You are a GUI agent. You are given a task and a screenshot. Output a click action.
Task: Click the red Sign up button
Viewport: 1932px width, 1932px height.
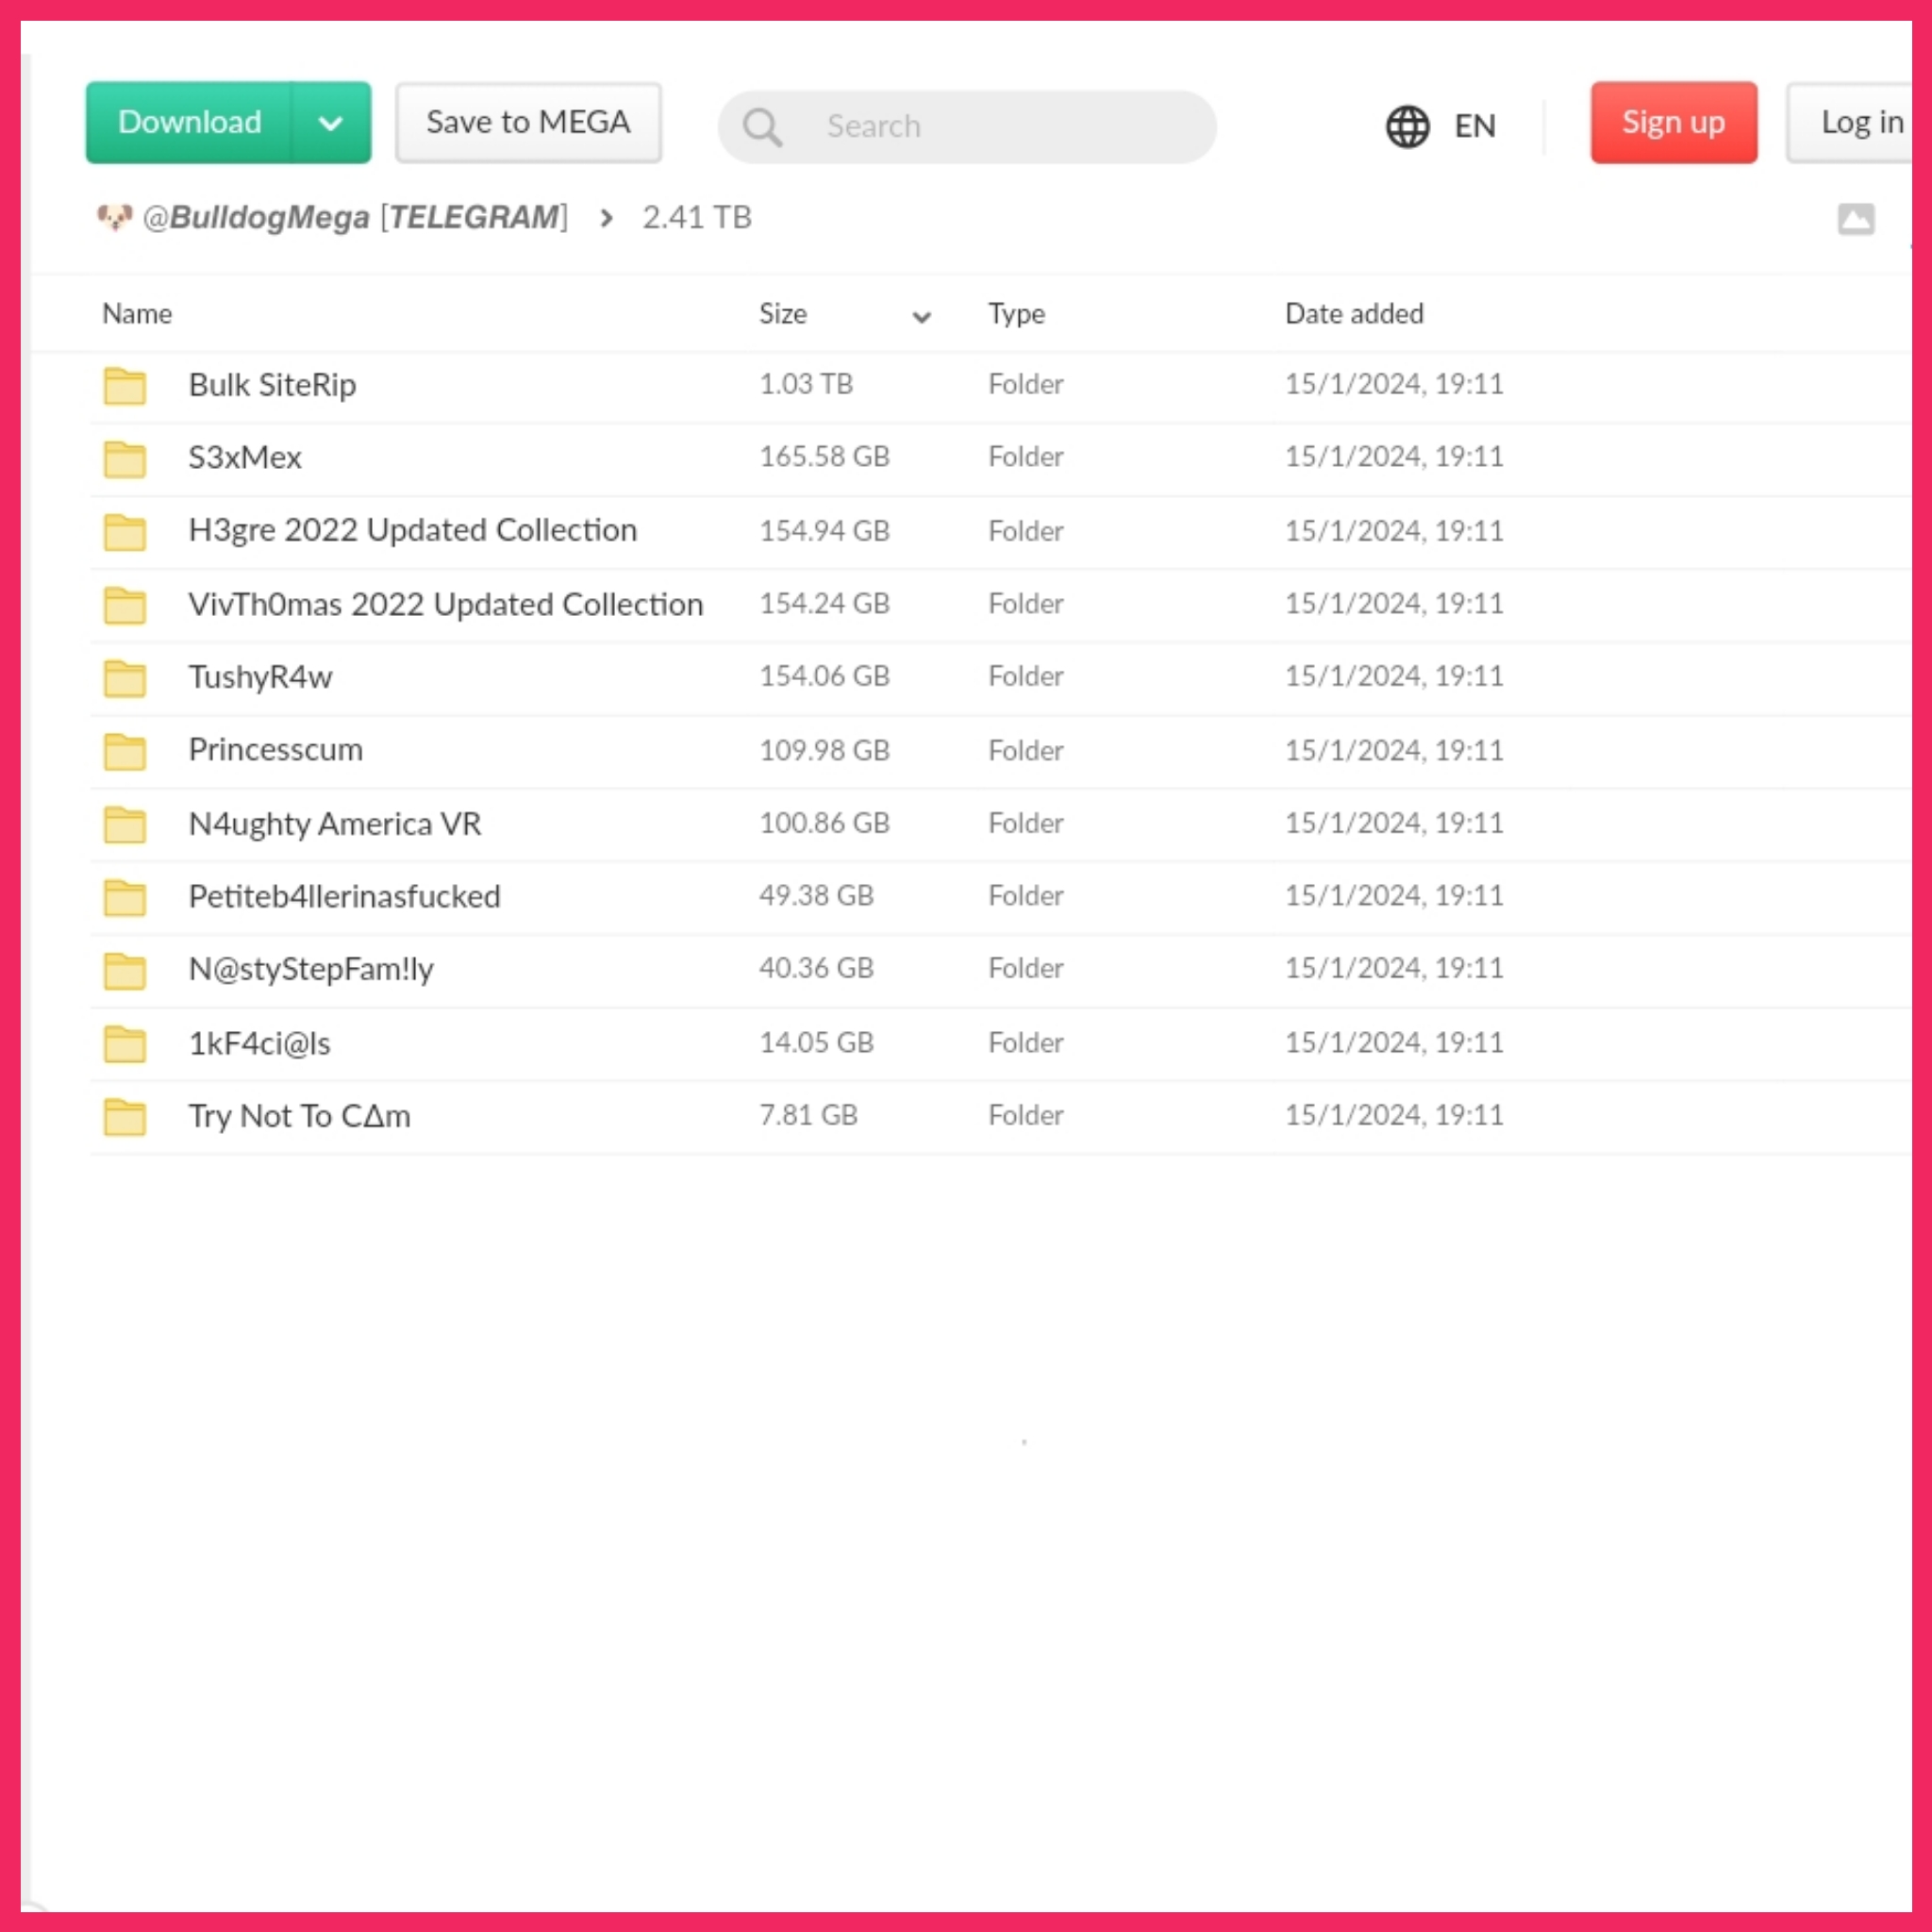1674,122
